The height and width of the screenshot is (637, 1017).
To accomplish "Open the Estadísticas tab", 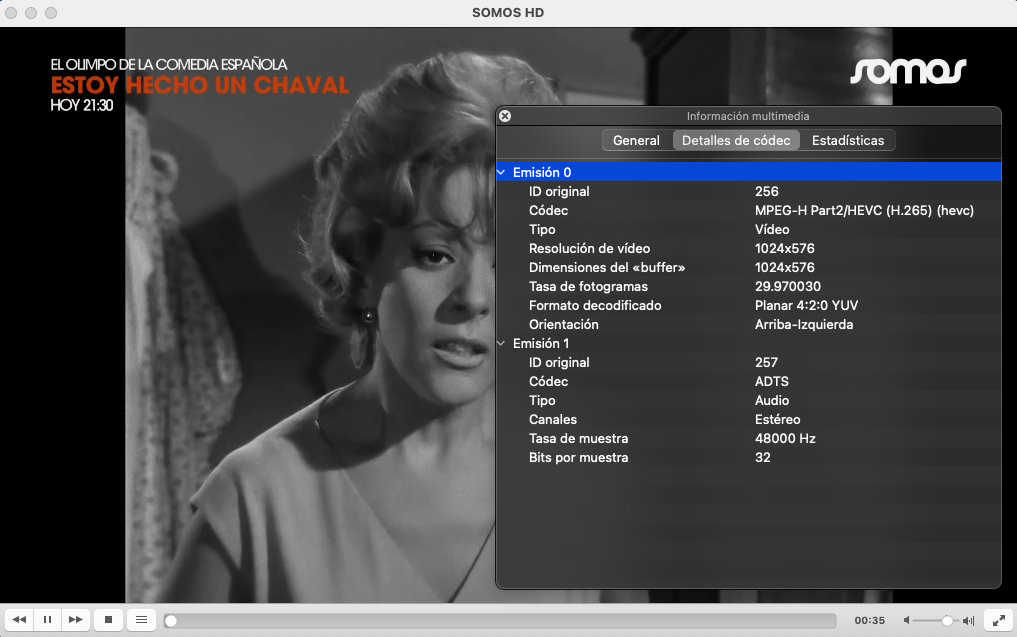I will click(848, 141).
